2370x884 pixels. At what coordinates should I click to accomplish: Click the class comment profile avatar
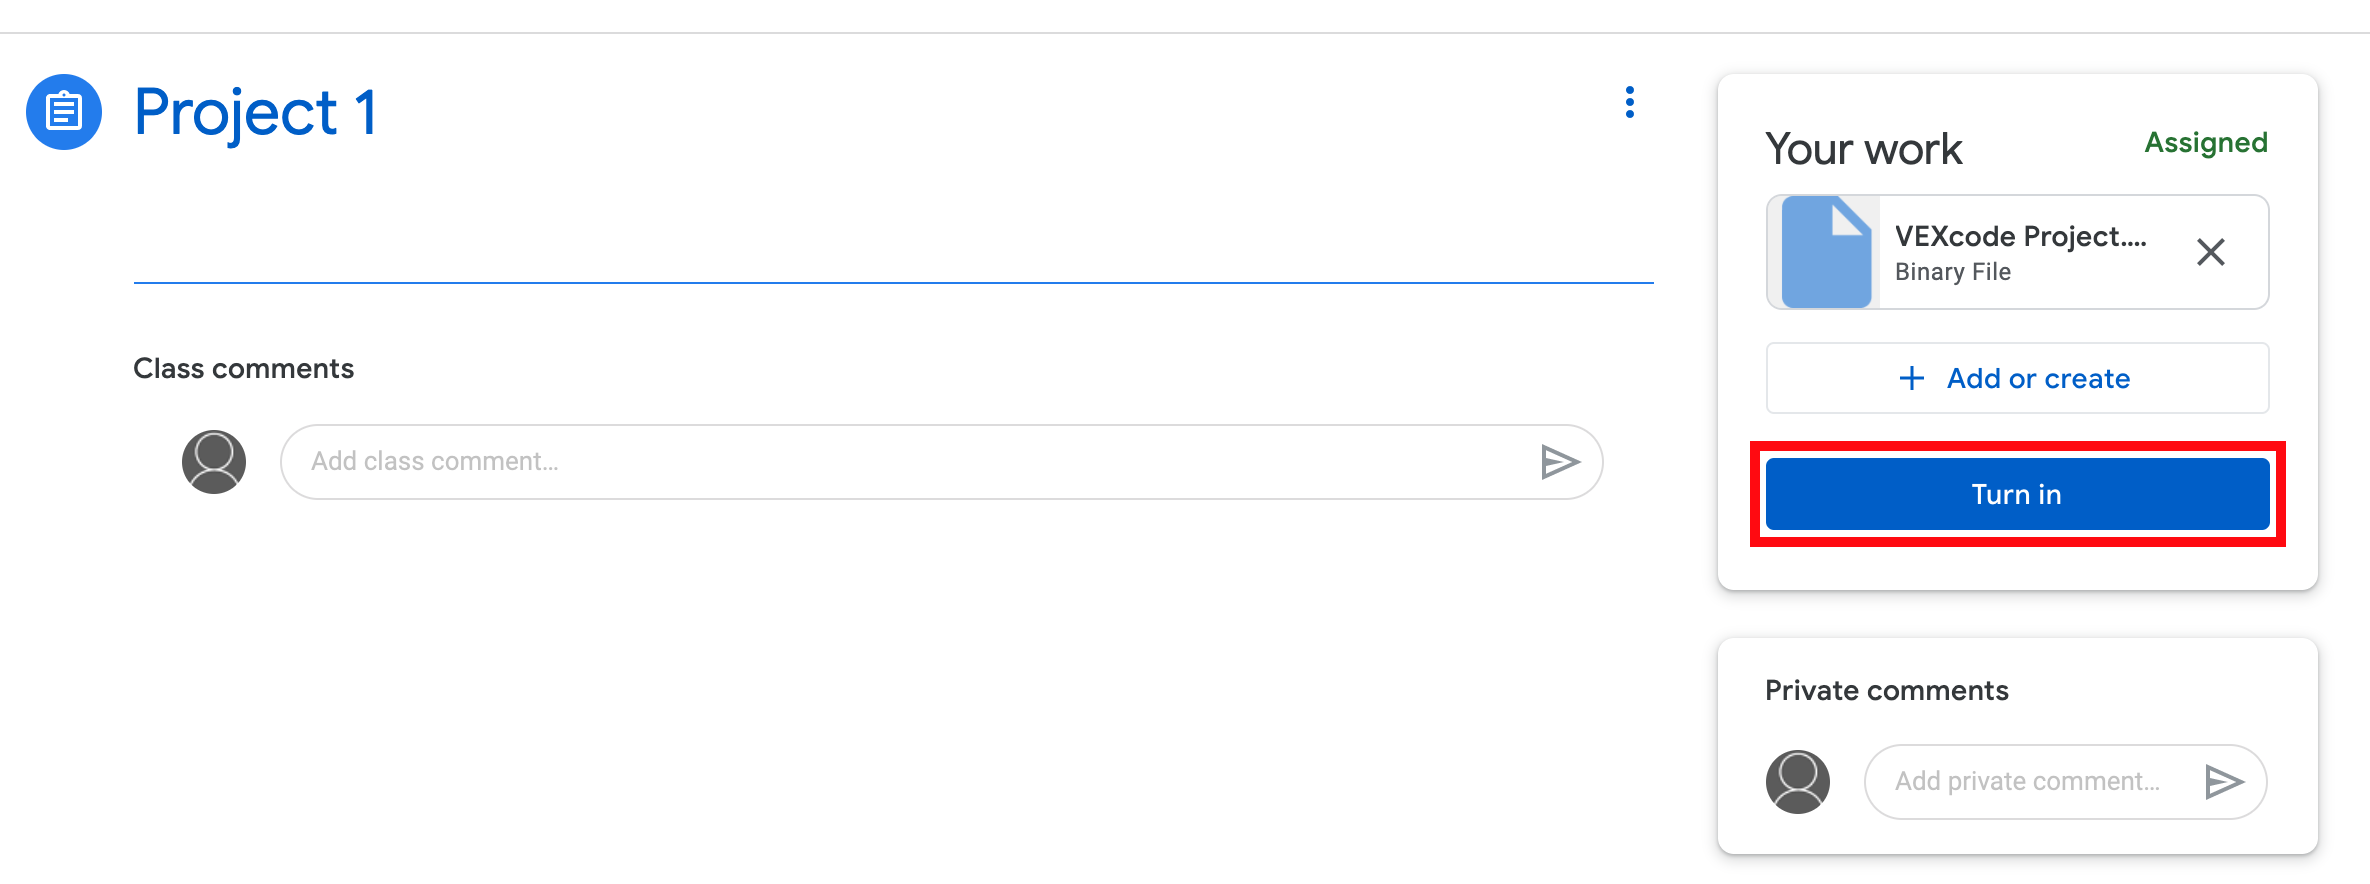coord(213,462)
